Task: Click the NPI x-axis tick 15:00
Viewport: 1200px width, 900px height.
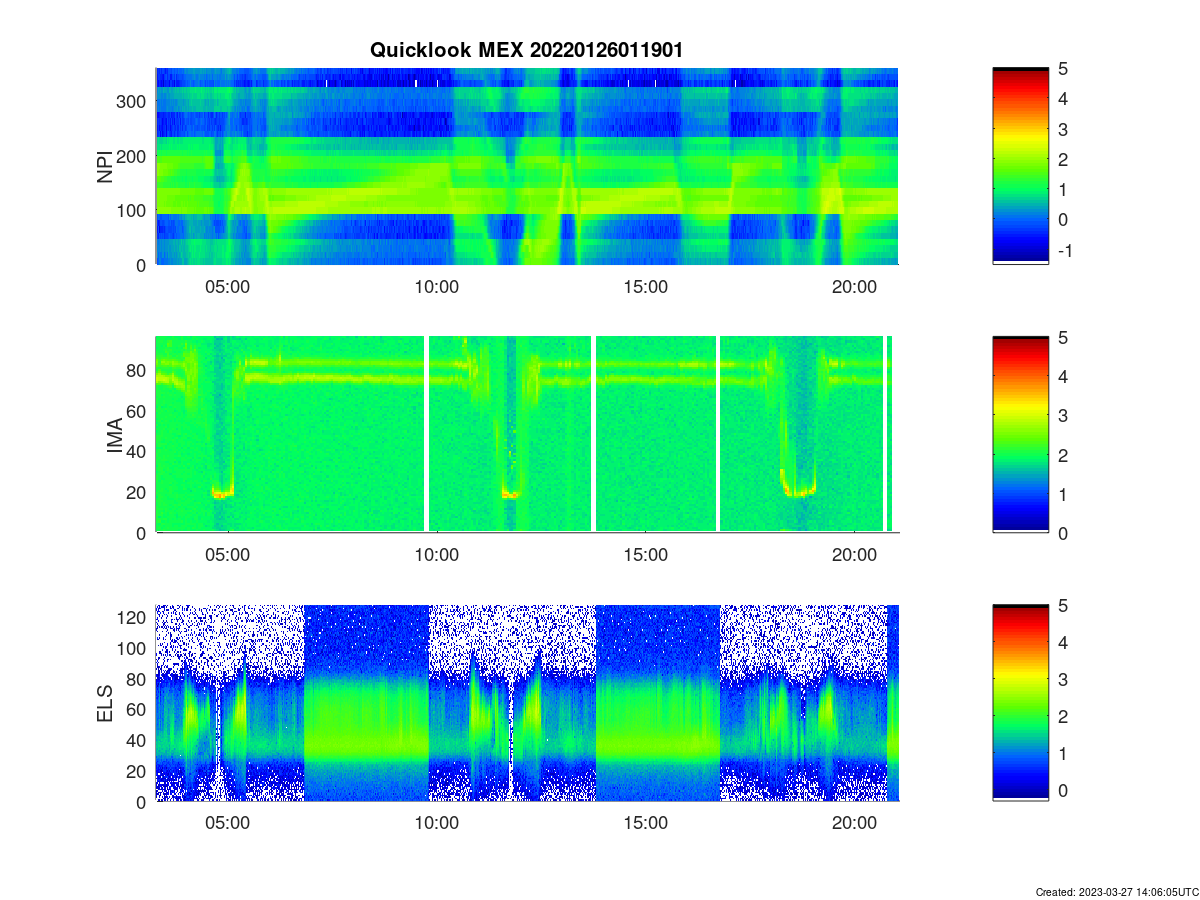Action: (646, 285)
